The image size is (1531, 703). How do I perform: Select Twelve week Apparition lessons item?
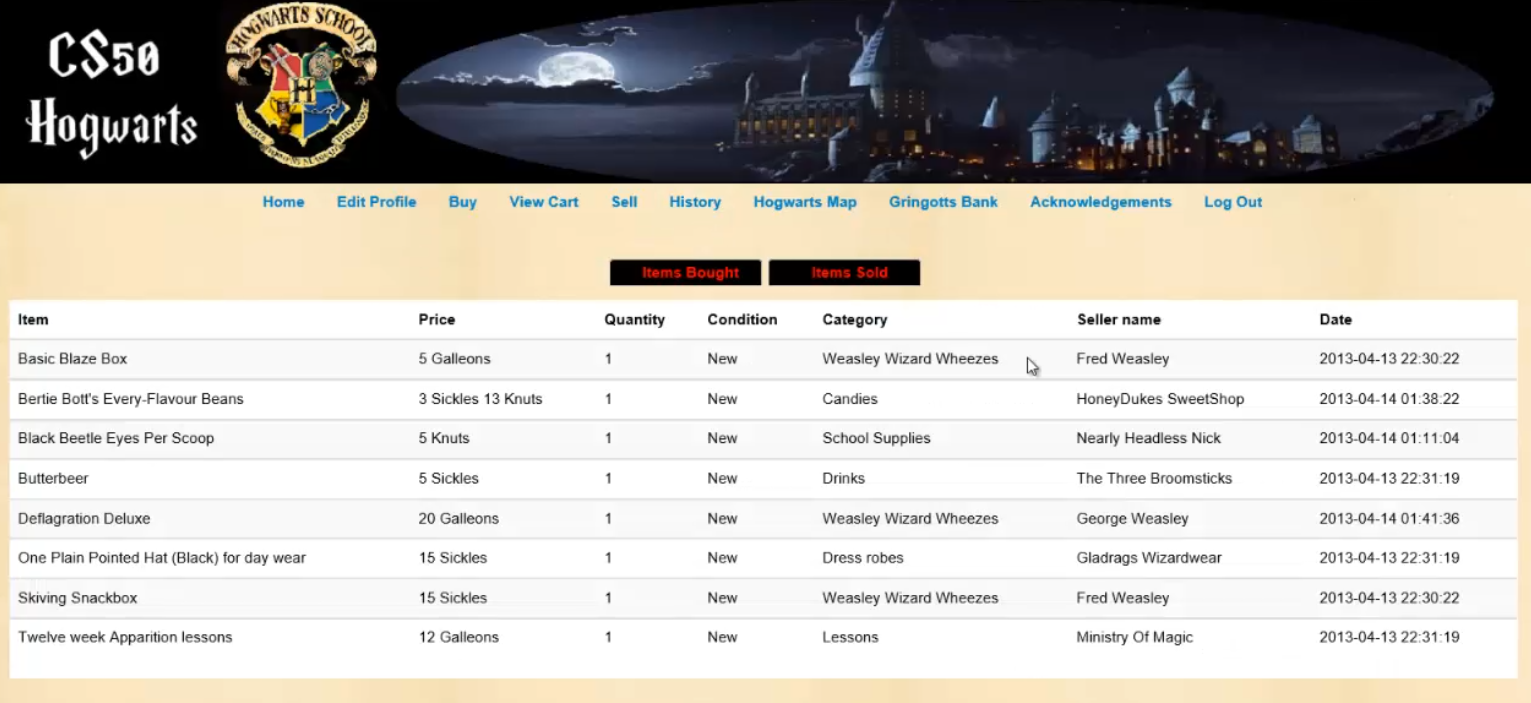click(x=125, y=637)
